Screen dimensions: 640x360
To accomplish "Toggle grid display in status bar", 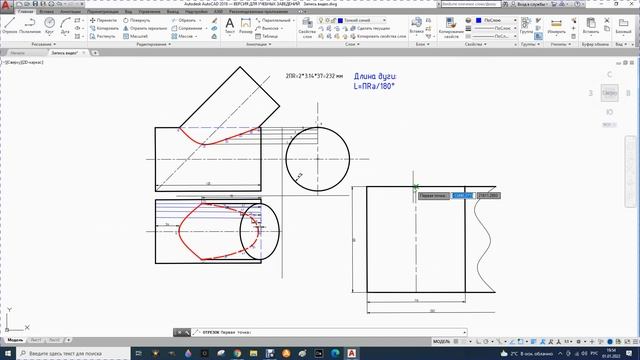I will [456, 342].
